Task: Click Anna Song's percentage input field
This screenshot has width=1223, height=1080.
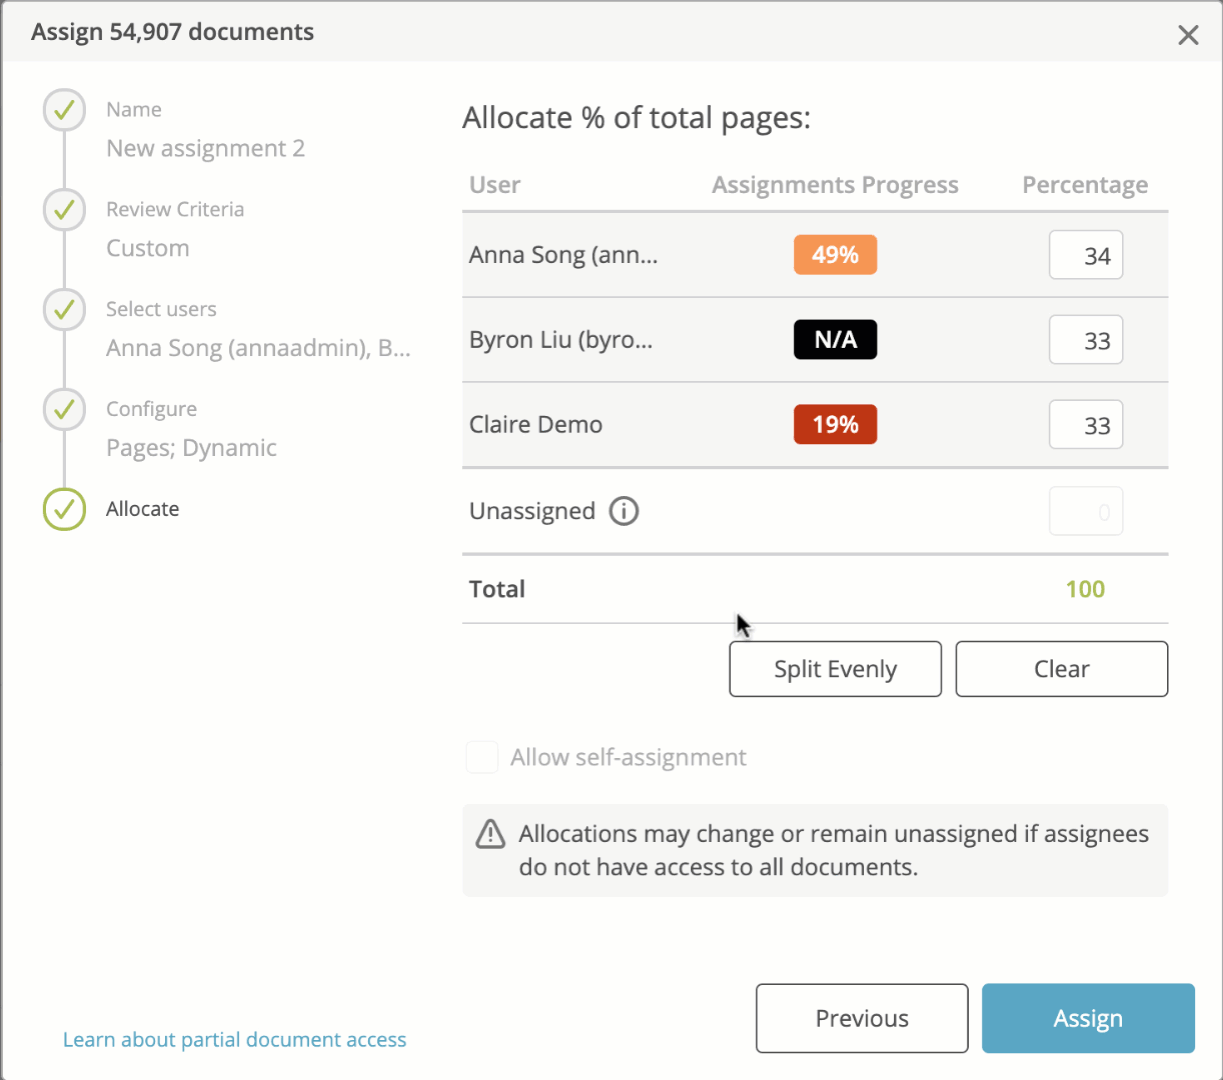Action: [x=1086, y=255]
